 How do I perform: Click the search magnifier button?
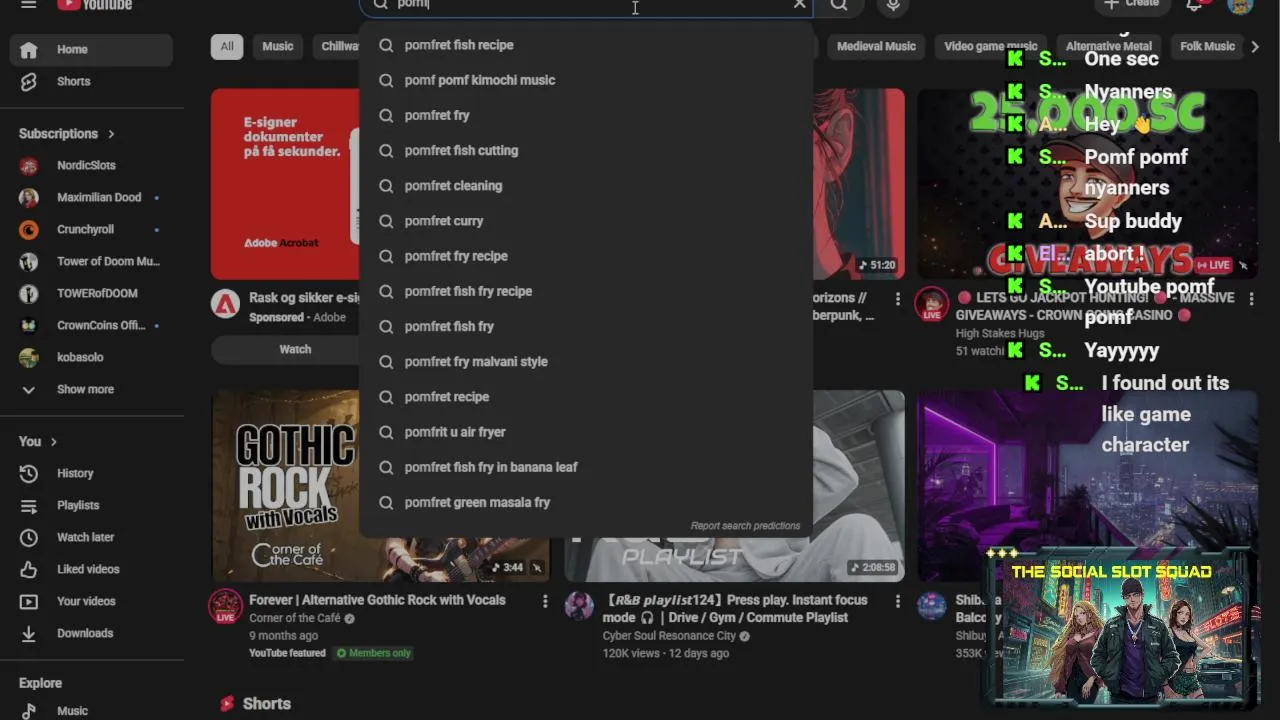(x=839, y=4)
